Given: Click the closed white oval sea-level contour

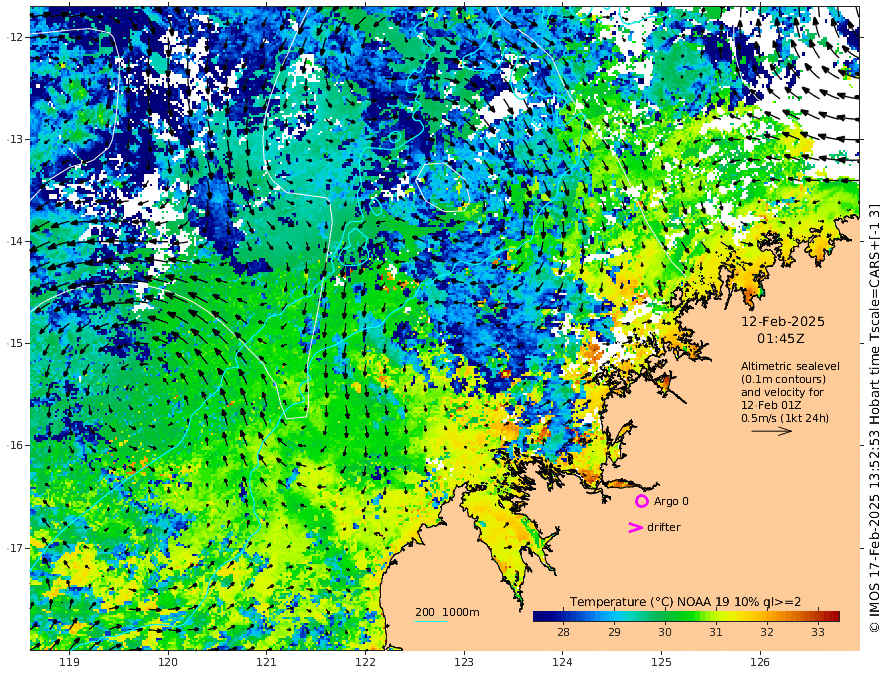Looking at the screenshot, I should point(442,187).
